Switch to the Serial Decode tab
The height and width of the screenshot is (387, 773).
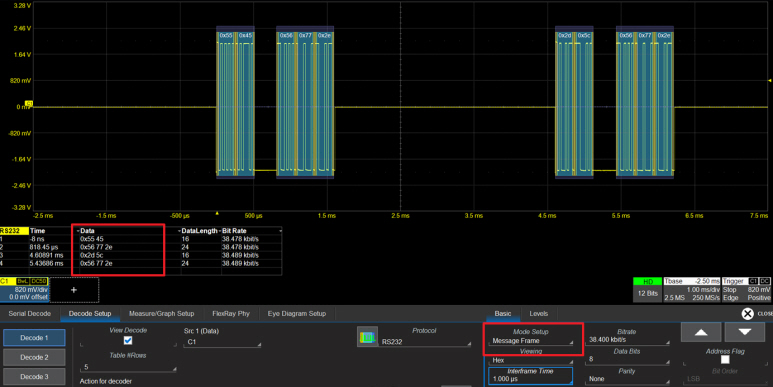pos(30,314)
